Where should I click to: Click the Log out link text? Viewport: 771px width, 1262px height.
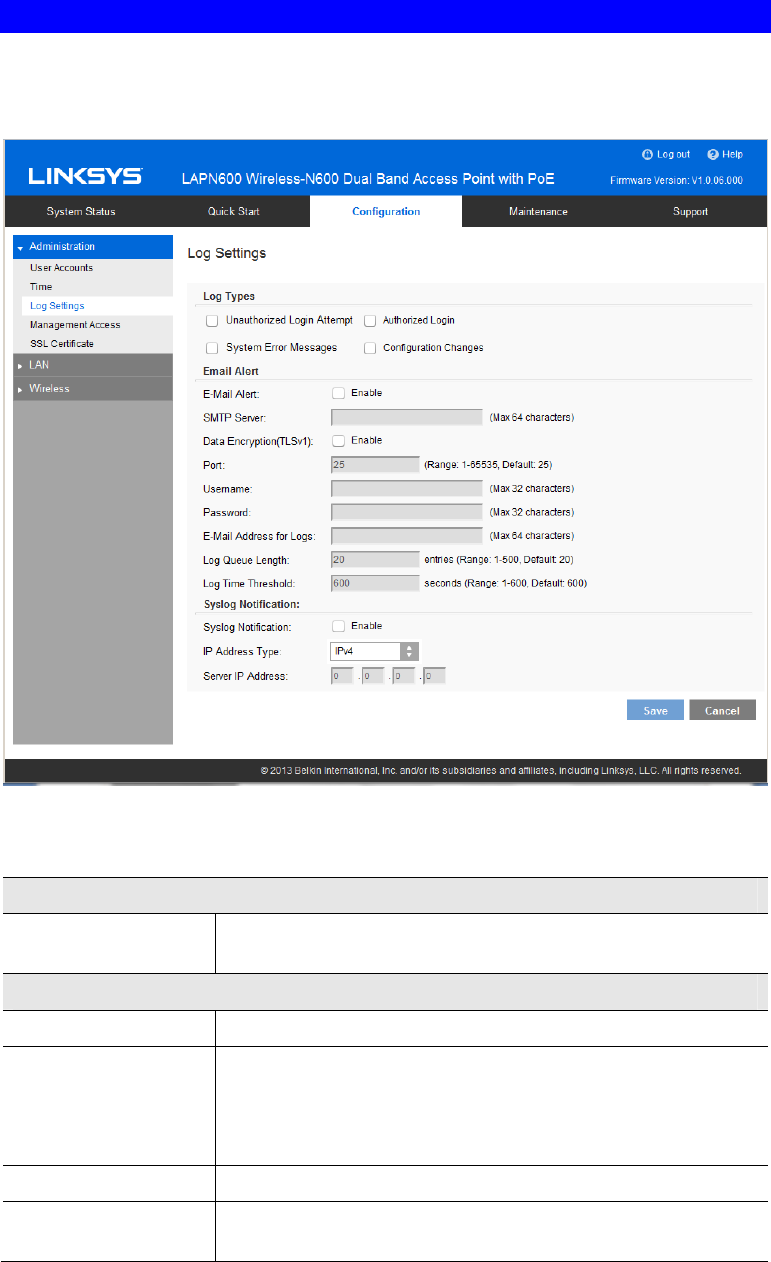673,154
